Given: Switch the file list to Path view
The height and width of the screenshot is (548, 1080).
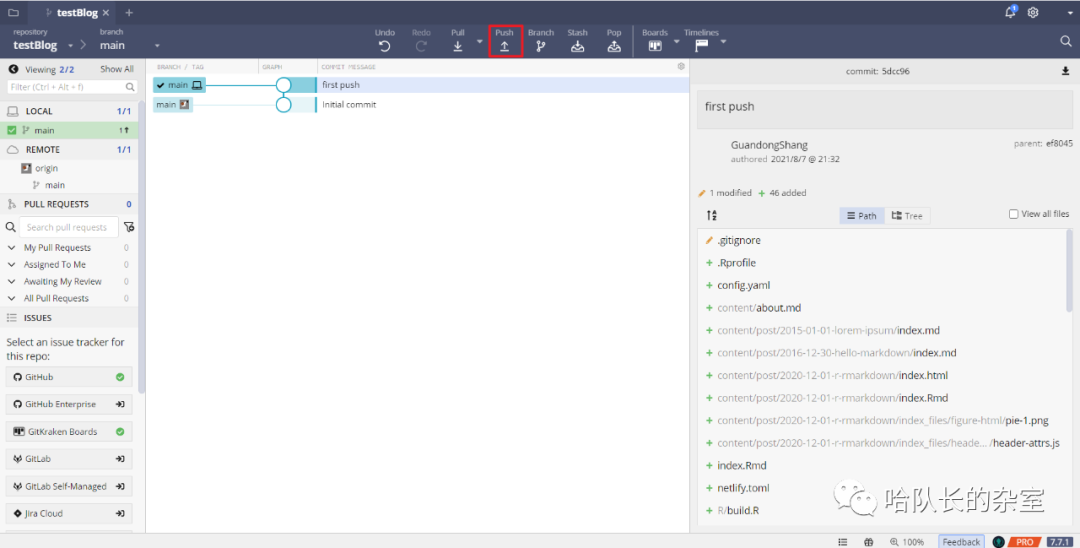Looking at the screenshot, I should pos(862,215).
